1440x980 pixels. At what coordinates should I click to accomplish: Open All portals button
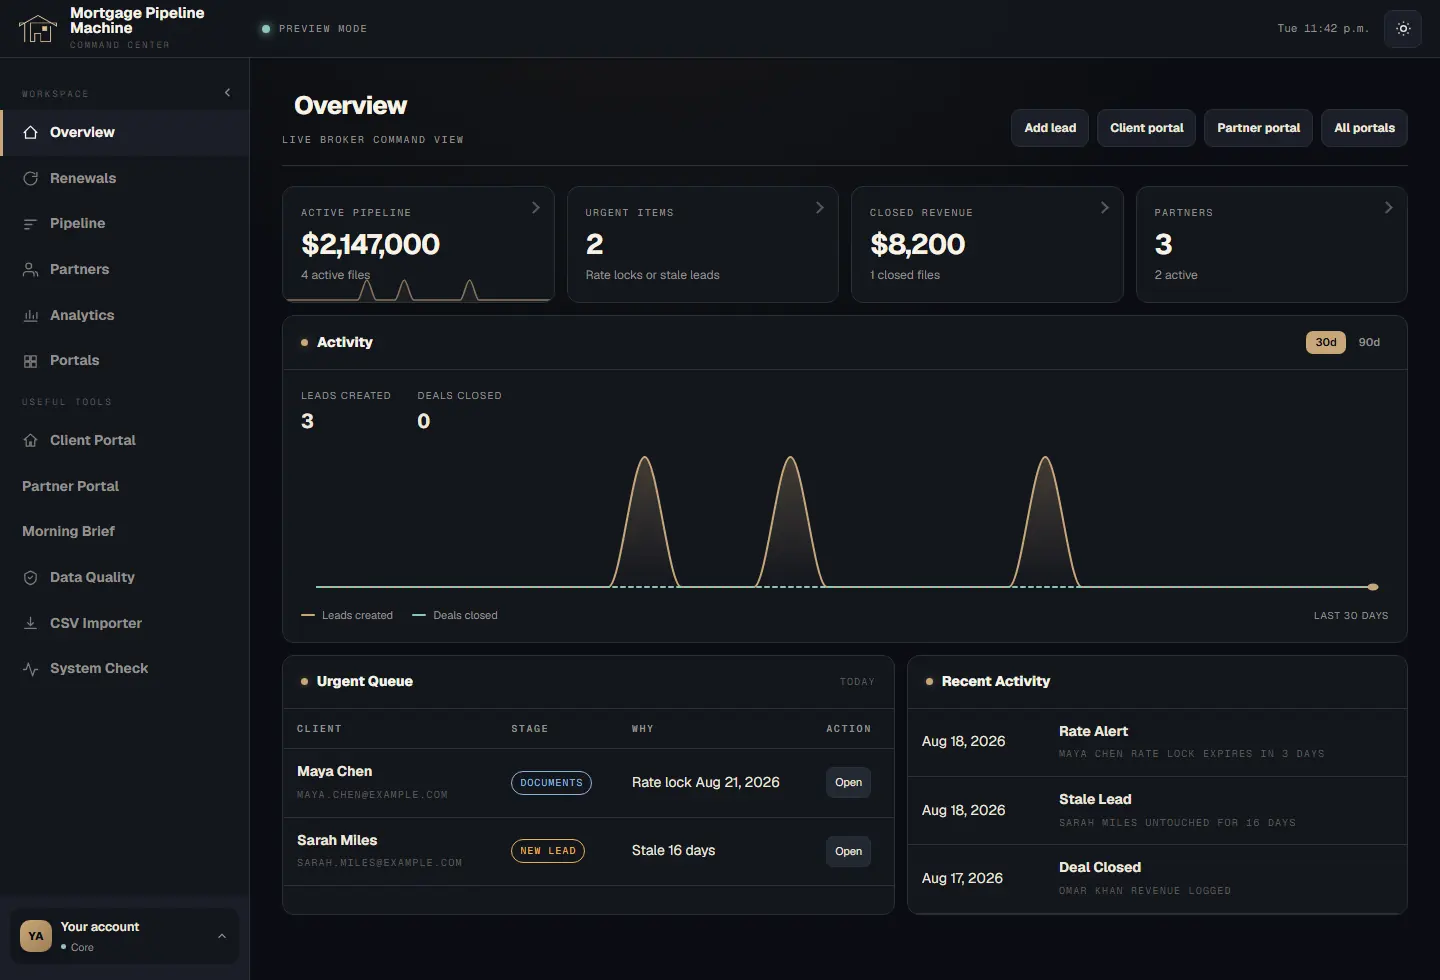pyautogui.click(x=1364, y=128)
